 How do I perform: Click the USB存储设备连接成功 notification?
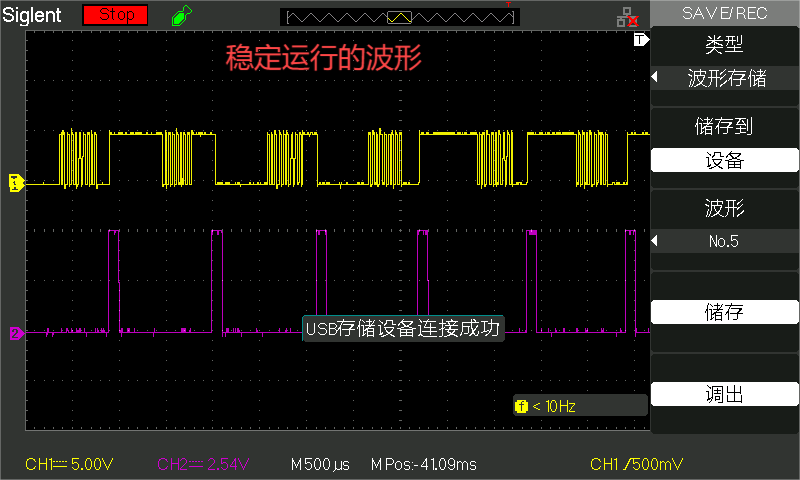click(x=403, y=329)
